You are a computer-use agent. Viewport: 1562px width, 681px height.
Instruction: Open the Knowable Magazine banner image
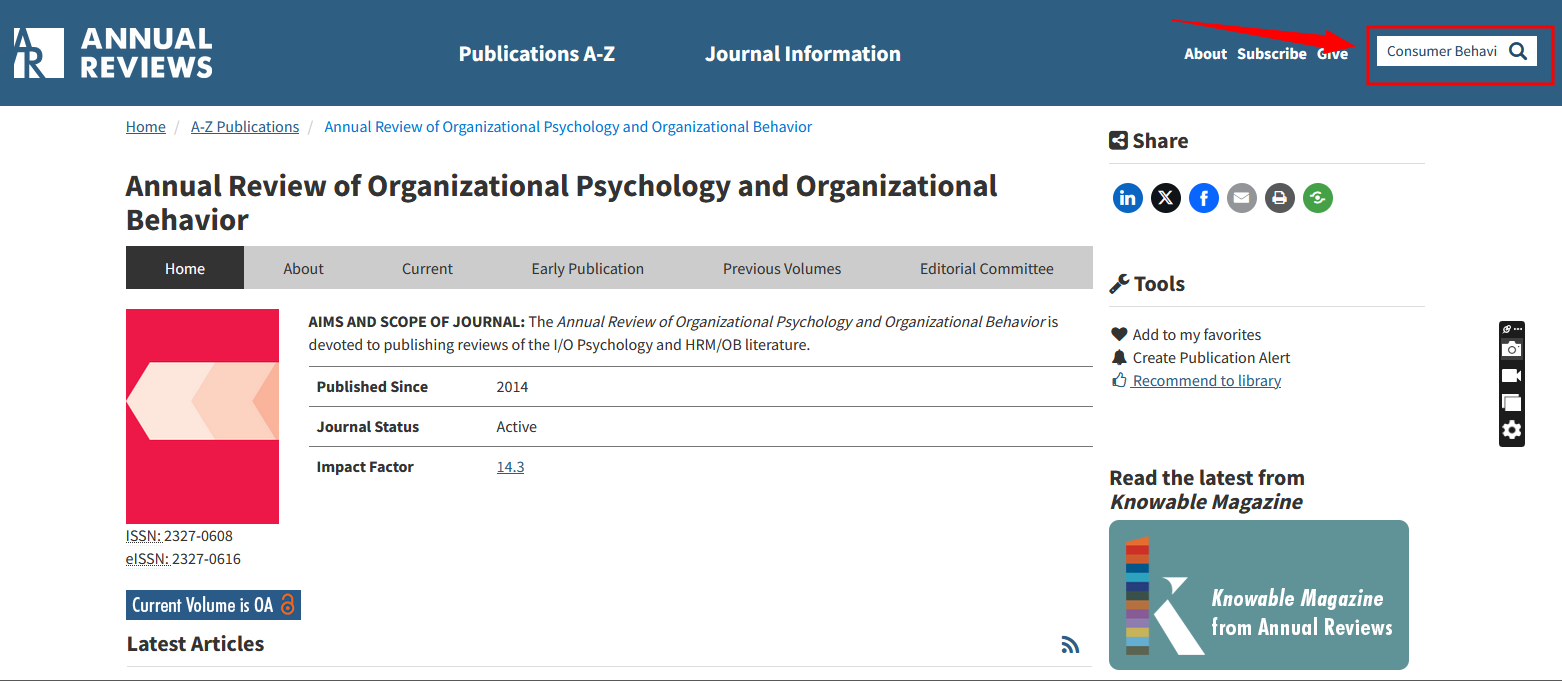(1258, 595)
